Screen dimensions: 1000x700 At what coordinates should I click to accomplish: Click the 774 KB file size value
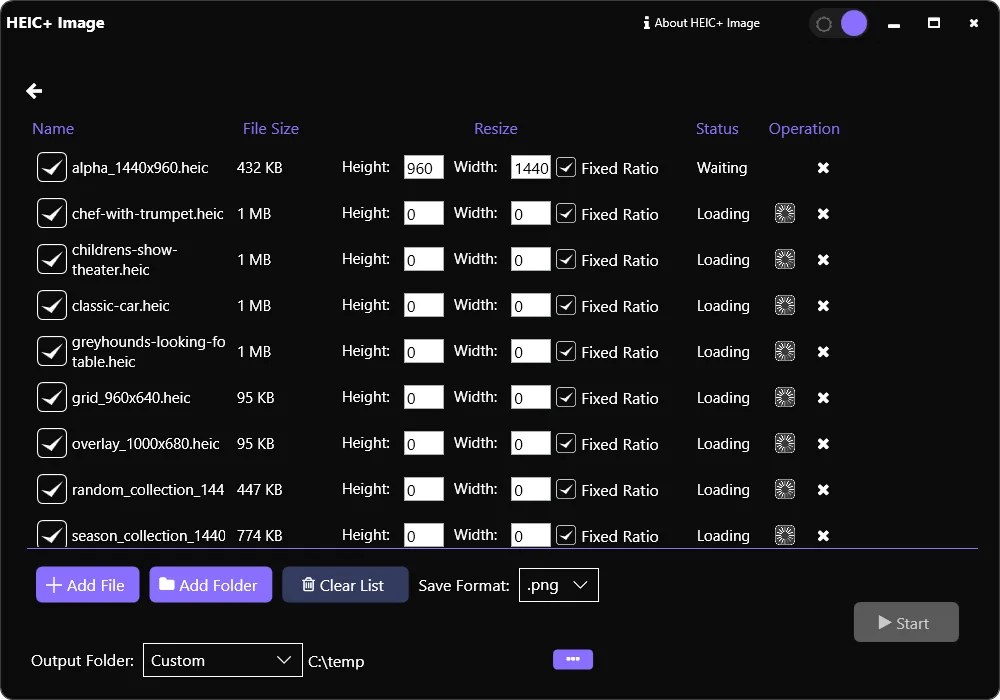click(x=260, y=536)
